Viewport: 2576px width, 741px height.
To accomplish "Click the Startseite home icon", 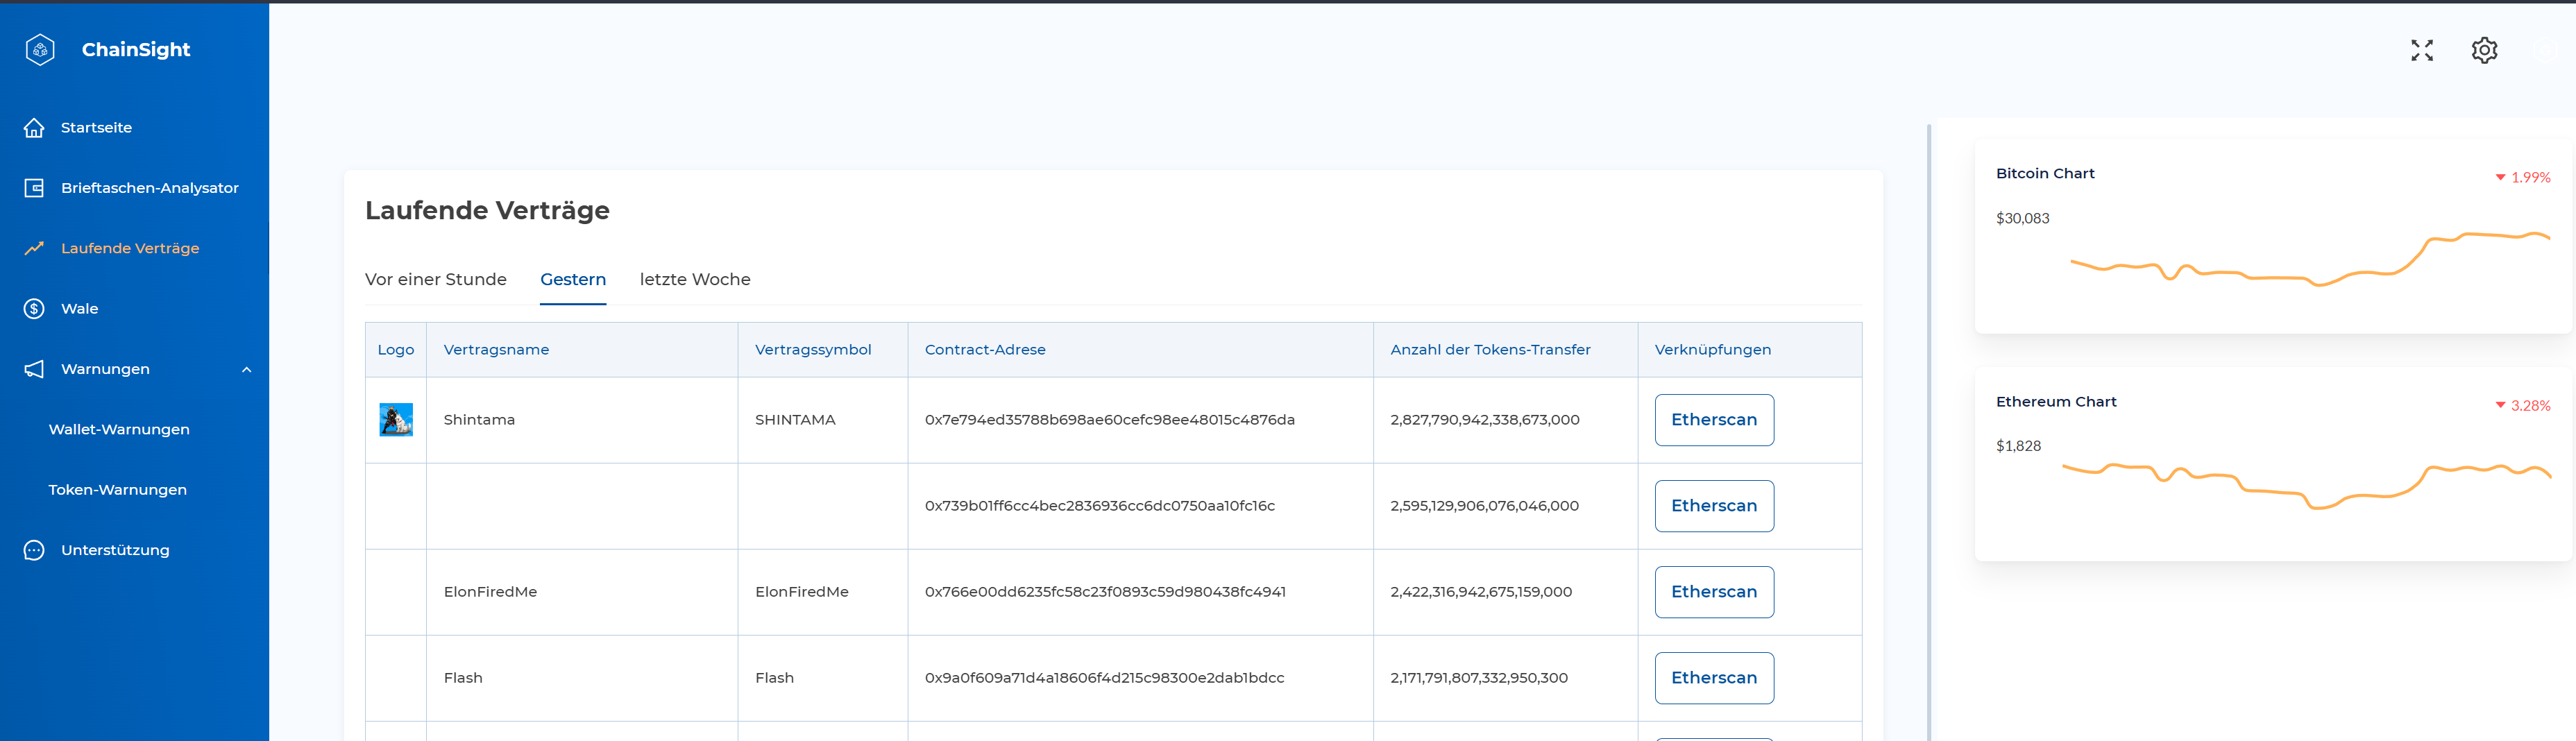I will pos(34,128).
